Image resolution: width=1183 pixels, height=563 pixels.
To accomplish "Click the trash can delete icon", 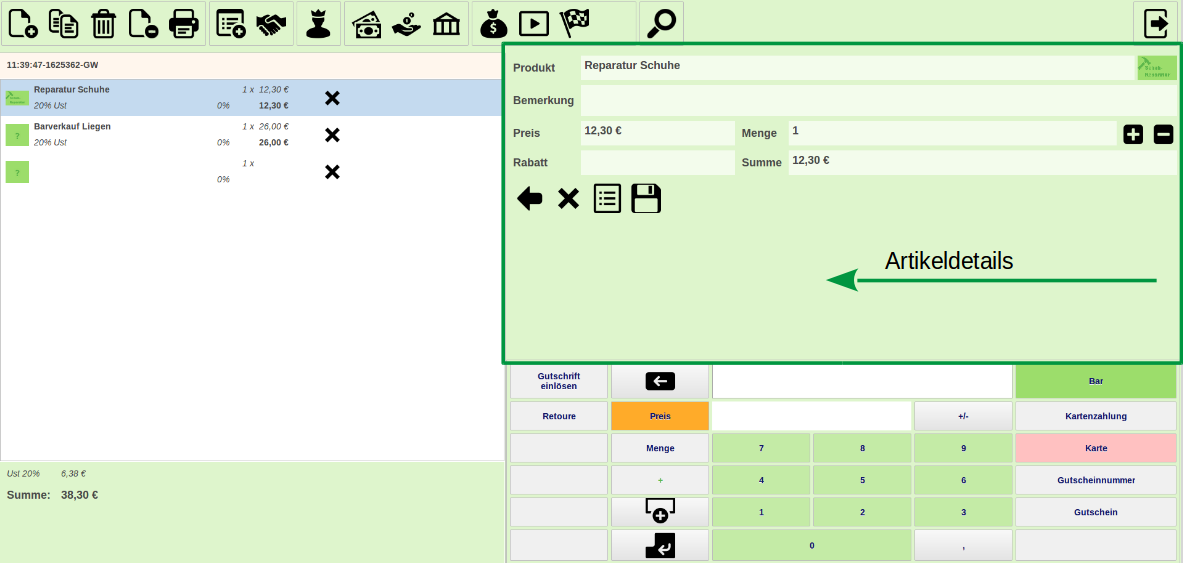I will 103,23.
